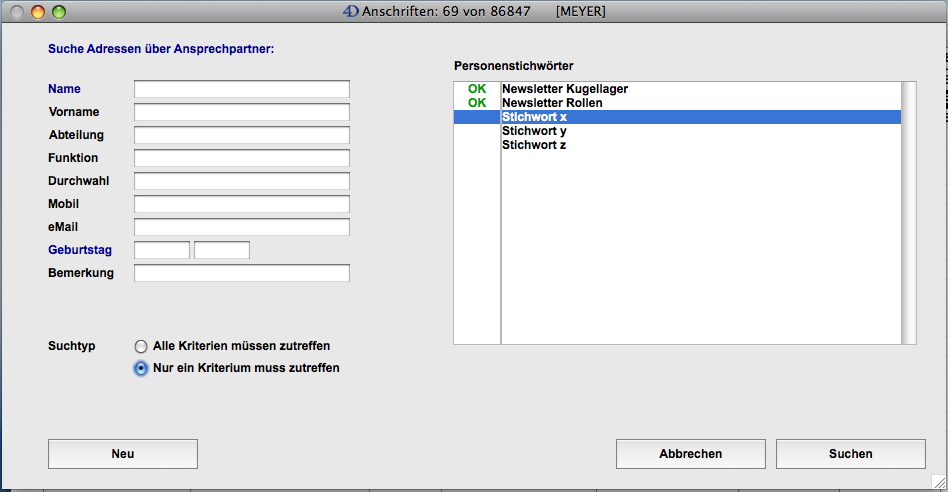Select 'Alle Kriterien müssen zutreffen' radio button
The width and height of the screenshot is (948, 492).
(141, 346)
